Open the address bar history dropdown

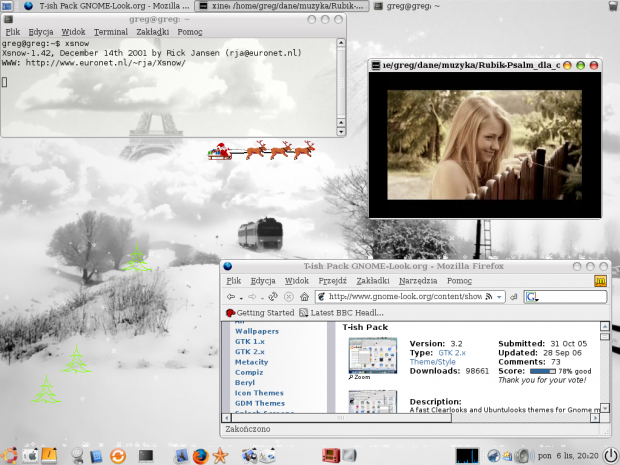click(499, 297)
